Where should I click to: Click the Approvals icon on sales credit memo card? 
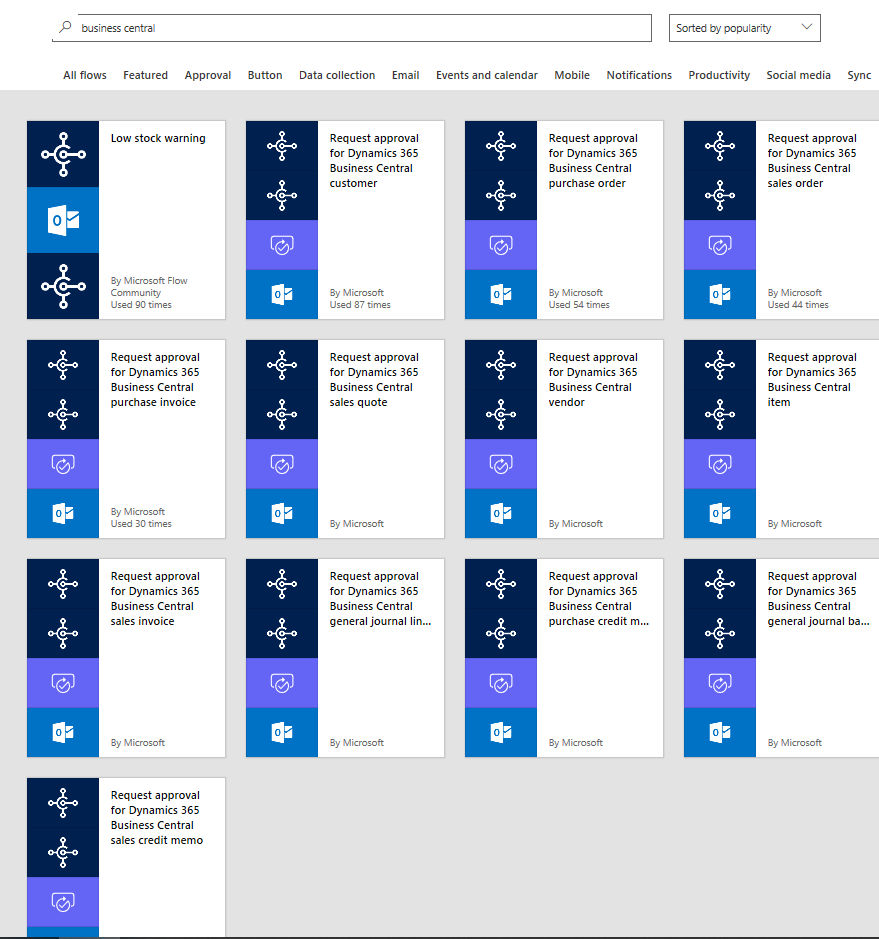(63, 902)
